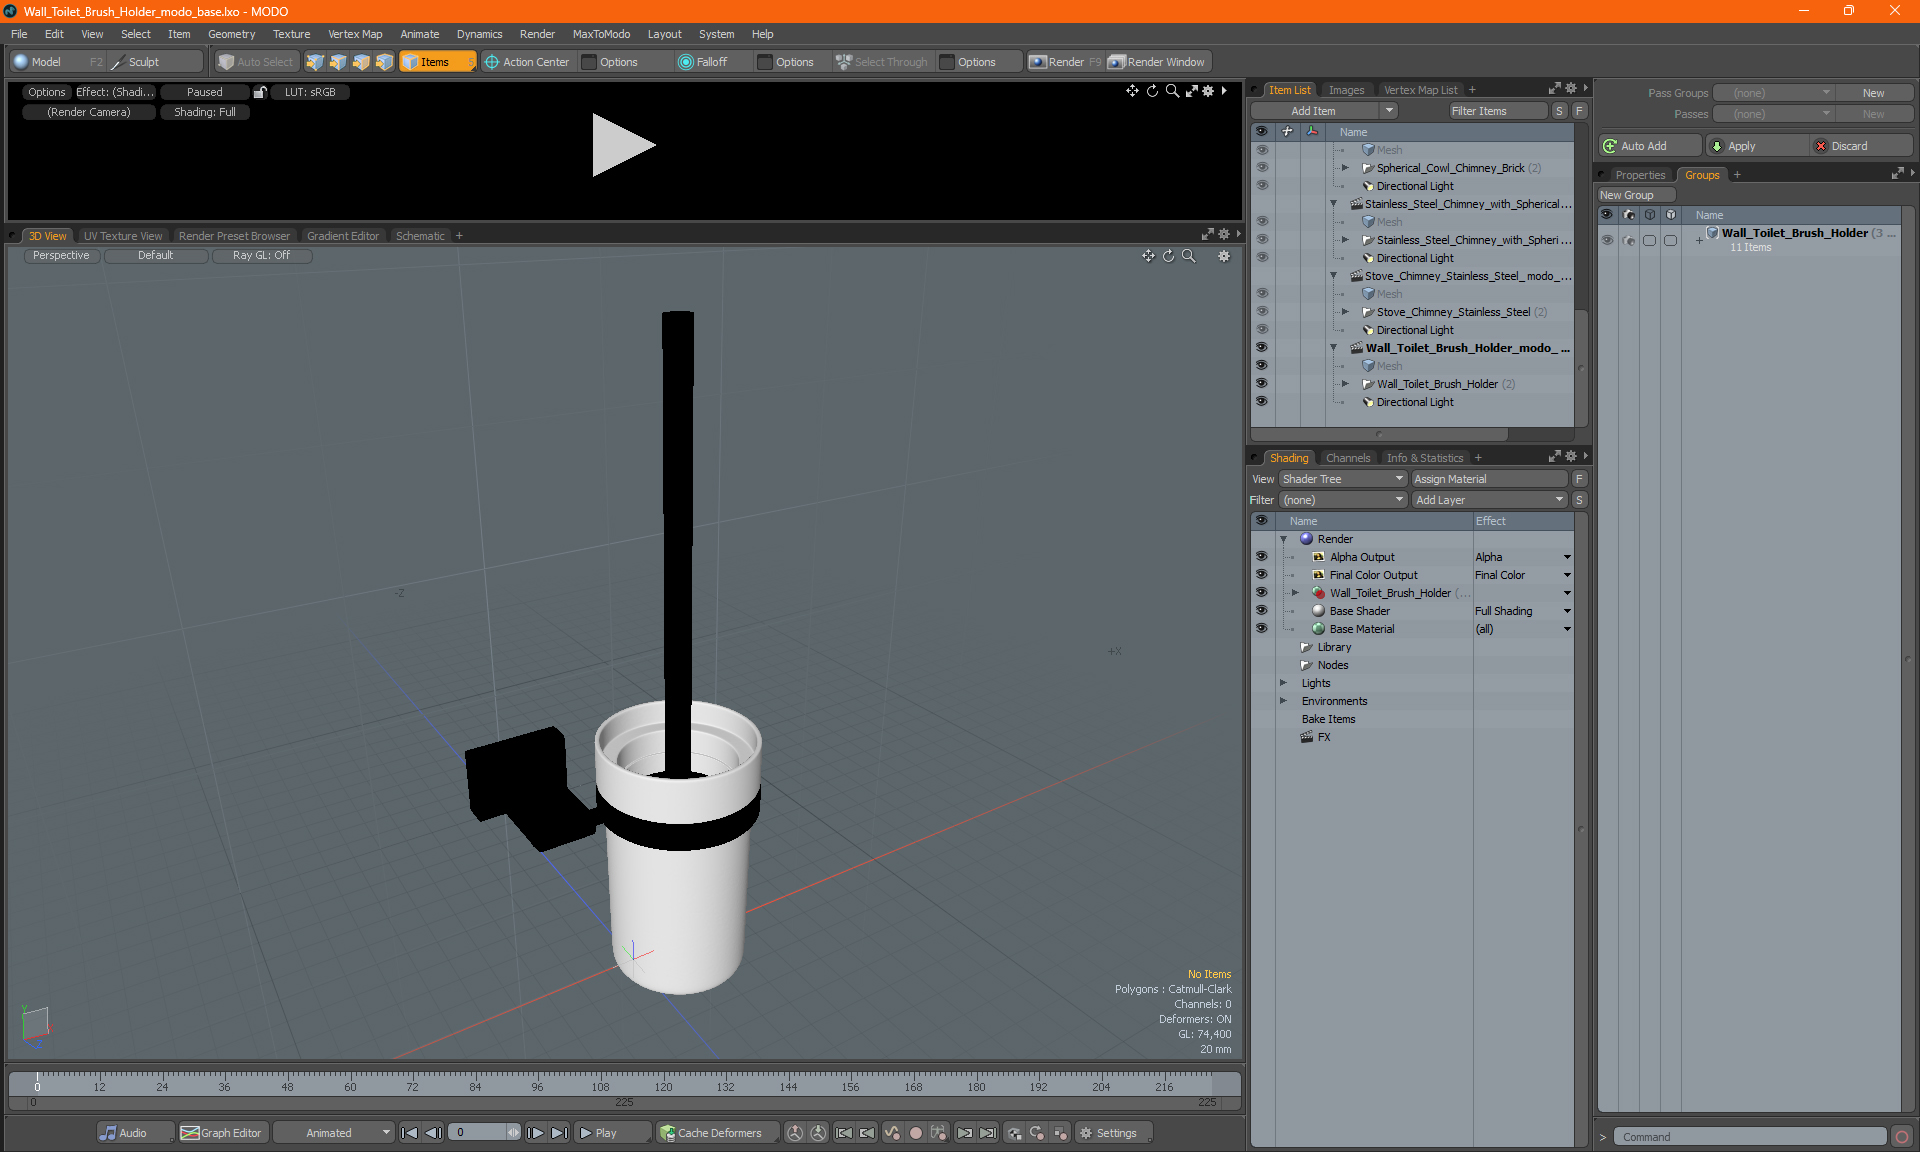Toggle Options checkbox next to Action Center
Viewport: 1920px width, 1152px height.
(590, 62)
